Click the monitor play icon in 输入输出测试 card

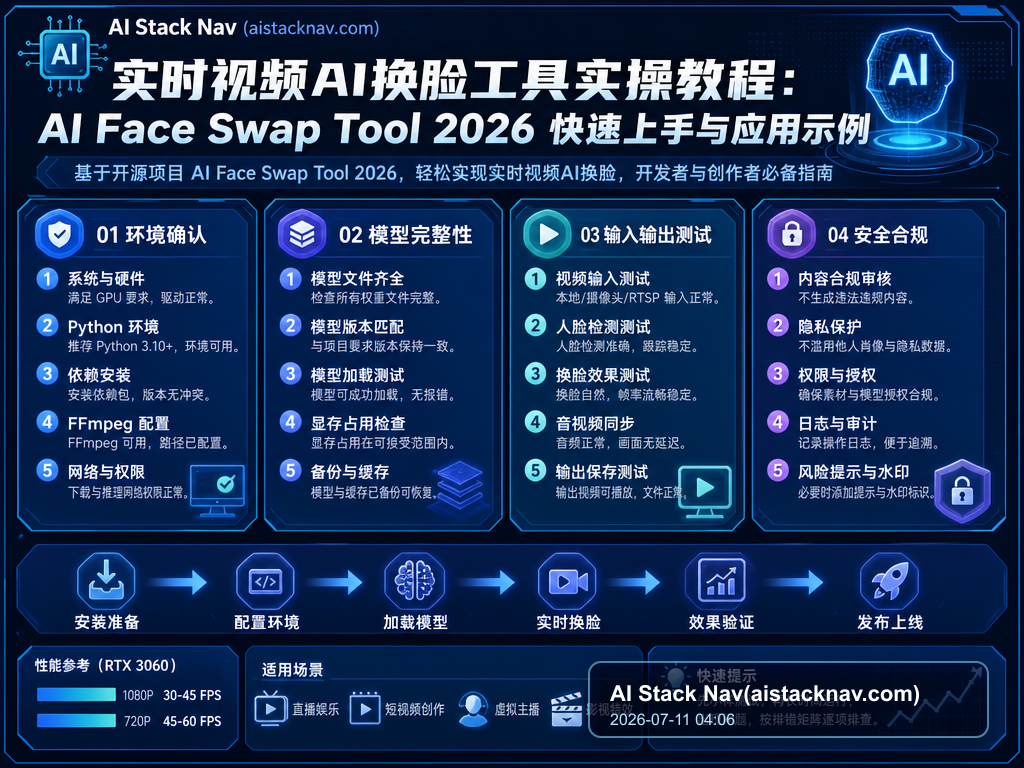(x=705, y=492)
